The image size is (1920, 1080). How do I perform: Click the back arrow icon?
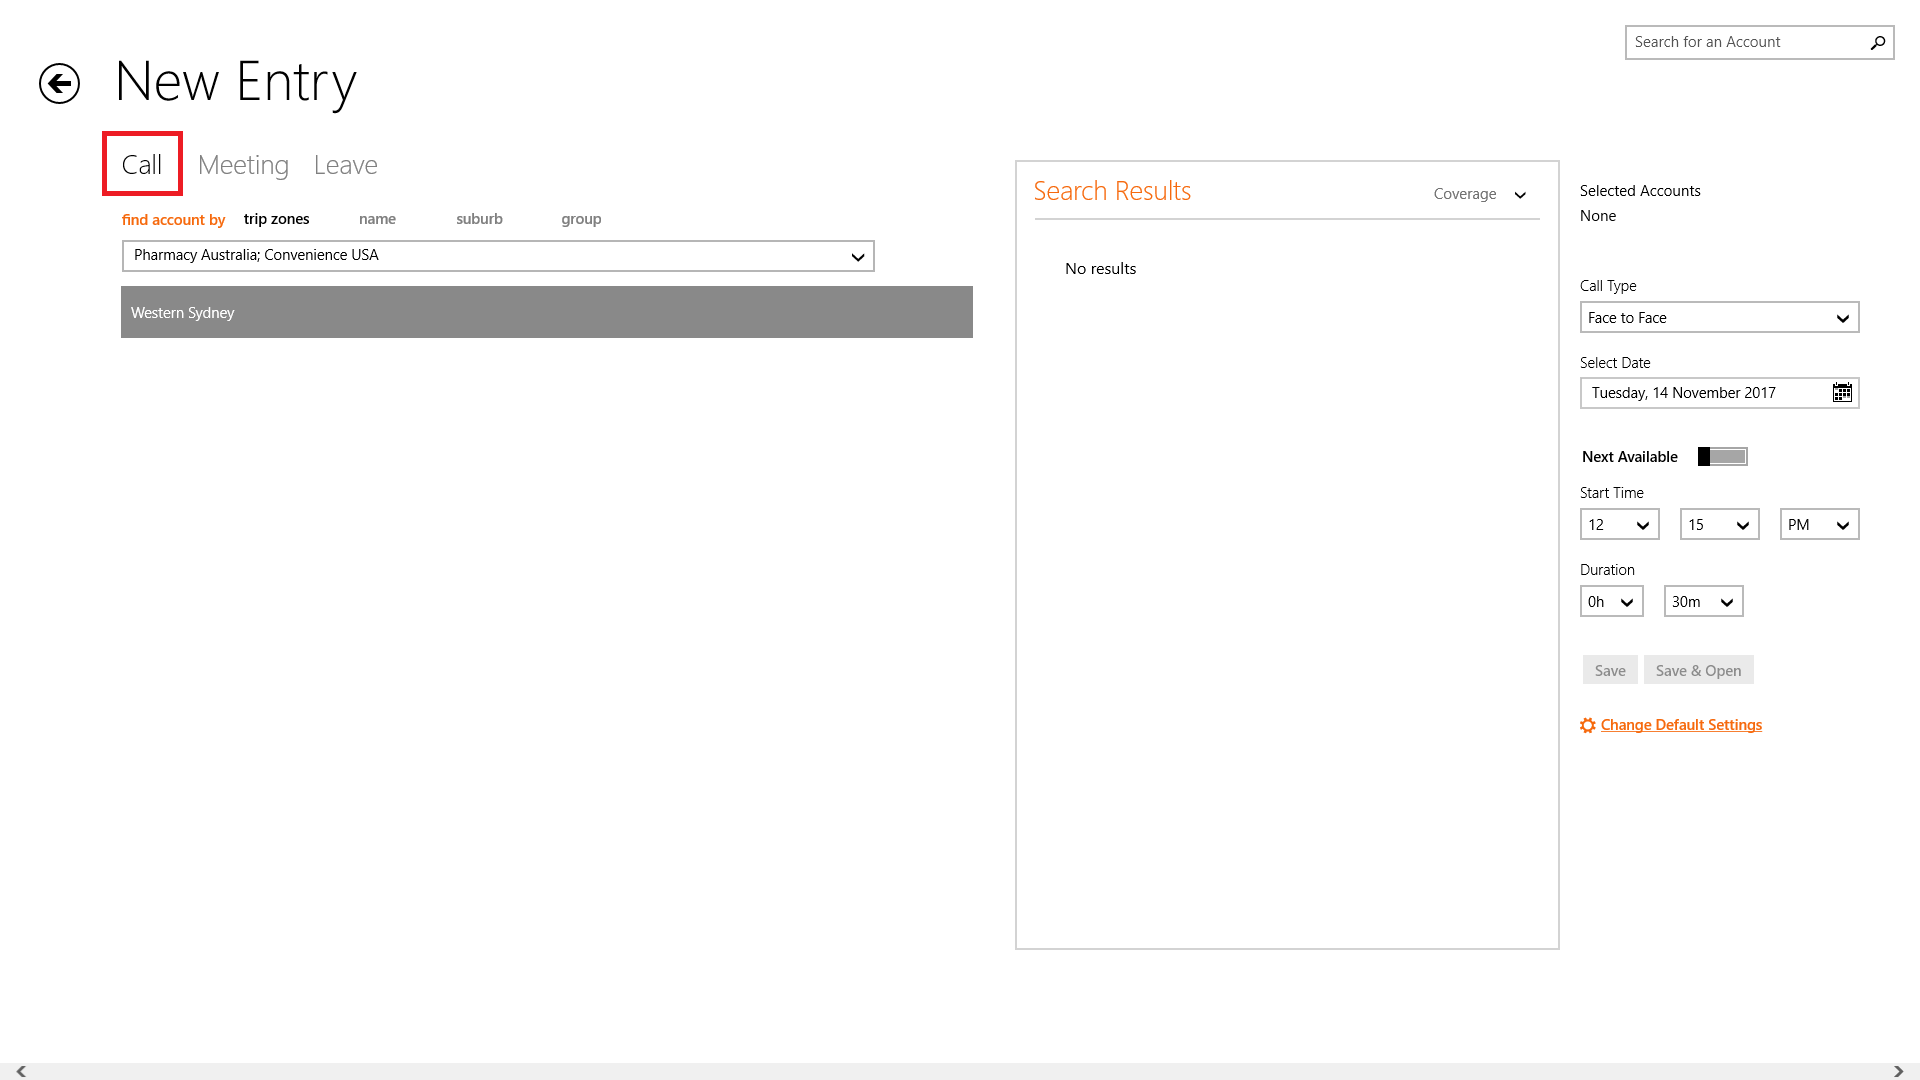pyautogui.click(x=59, y=83)
